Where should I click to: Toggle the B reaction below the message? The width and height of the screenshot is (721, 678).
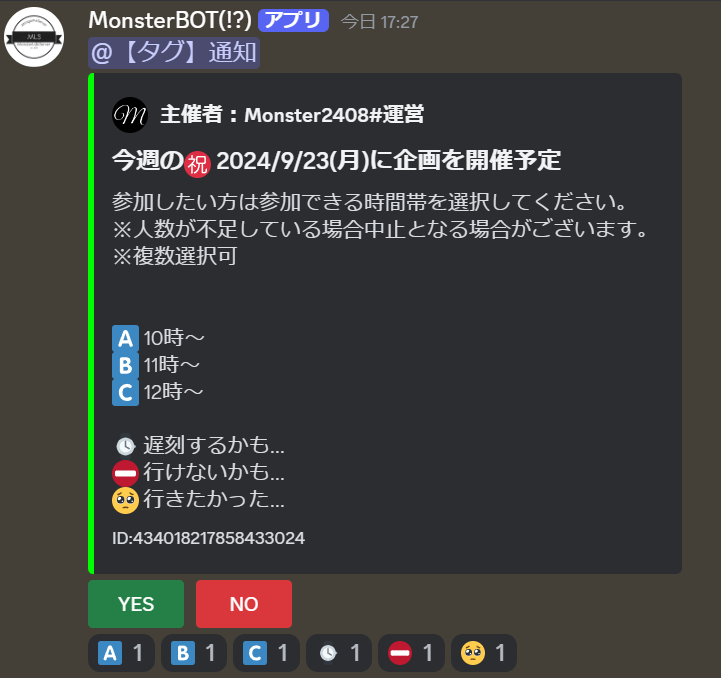[194, 653]
